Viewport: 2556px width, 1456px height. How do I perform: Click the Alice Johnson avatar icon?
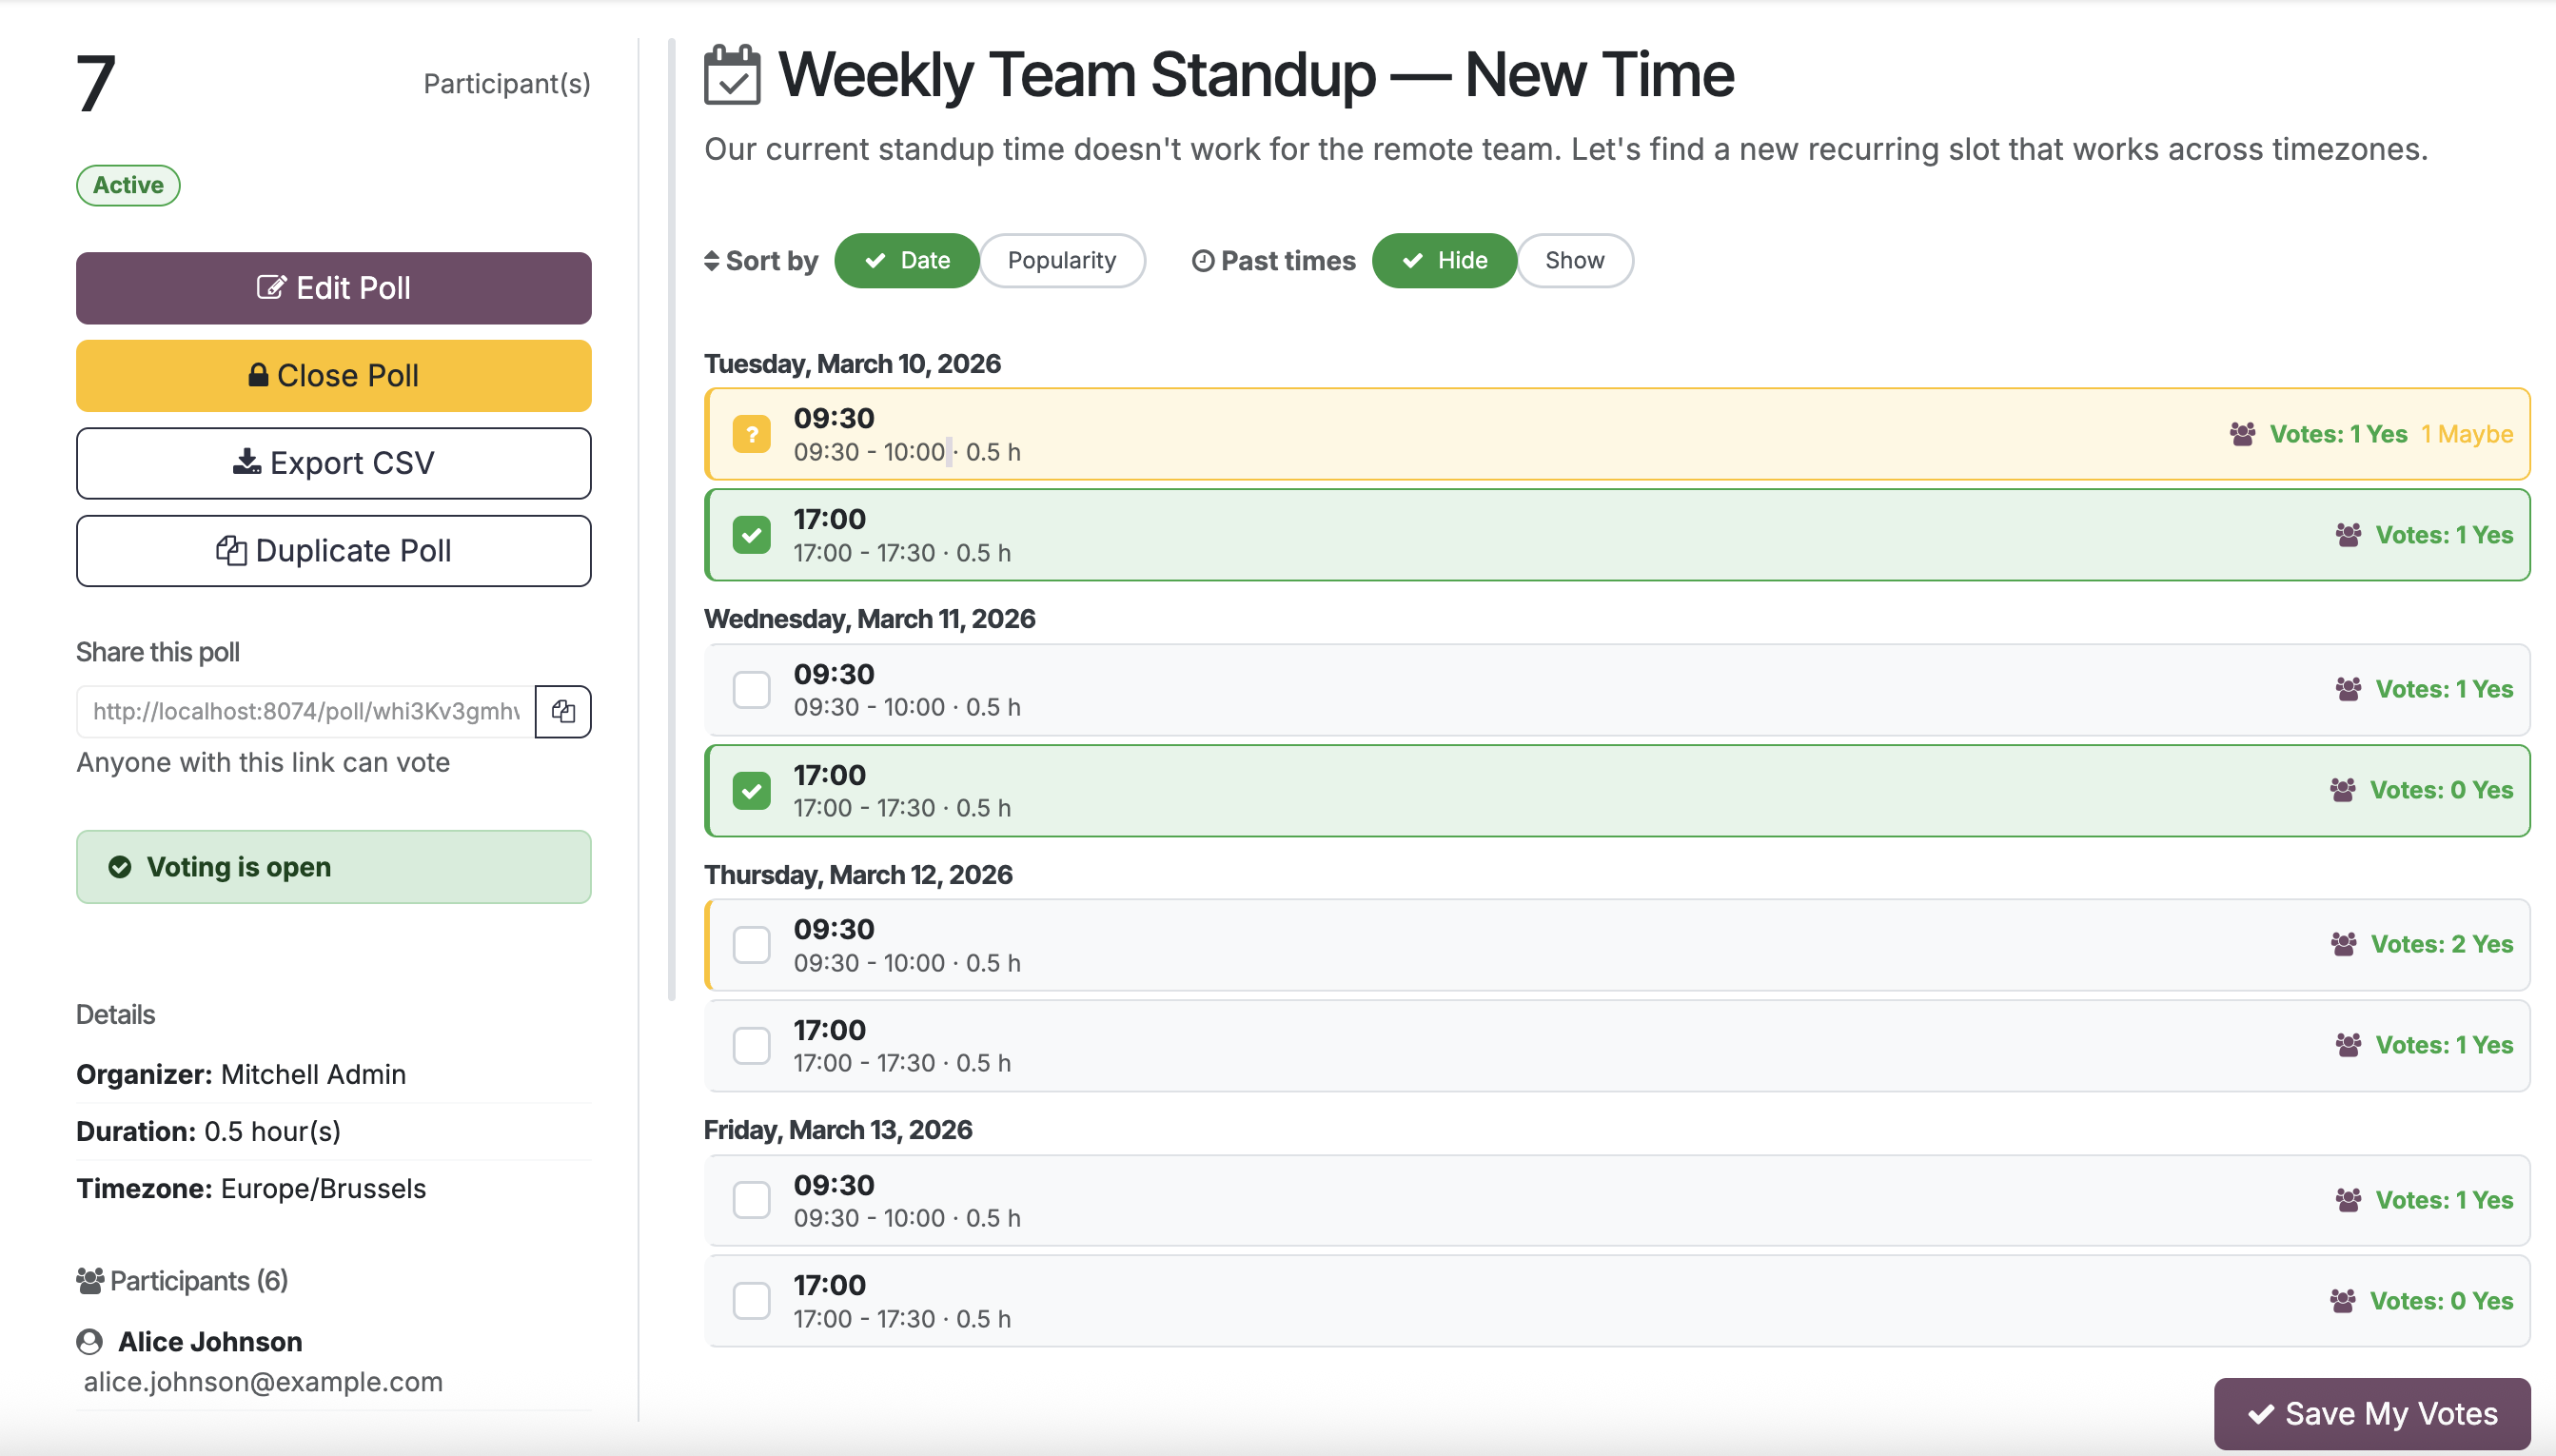(x=90, y=1341)
